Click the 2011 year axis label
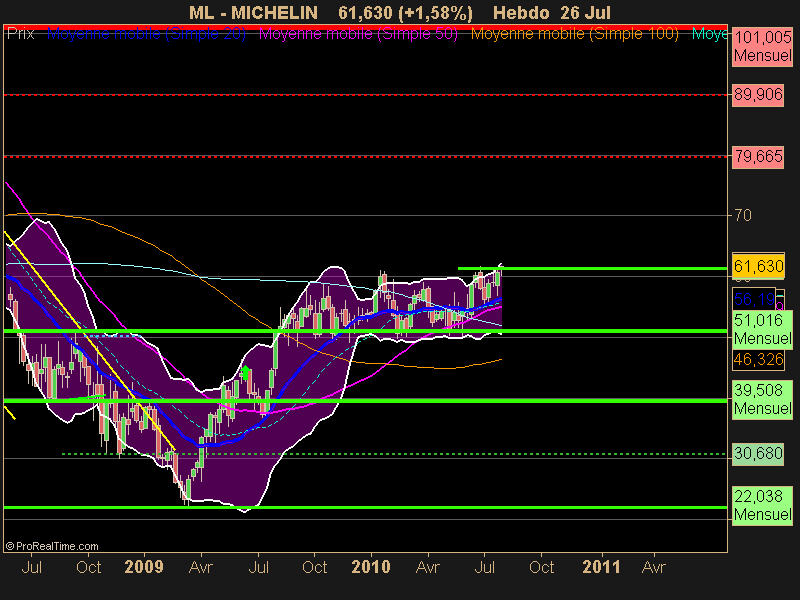Viewport: 800px width, 600px height. (602, 567)
